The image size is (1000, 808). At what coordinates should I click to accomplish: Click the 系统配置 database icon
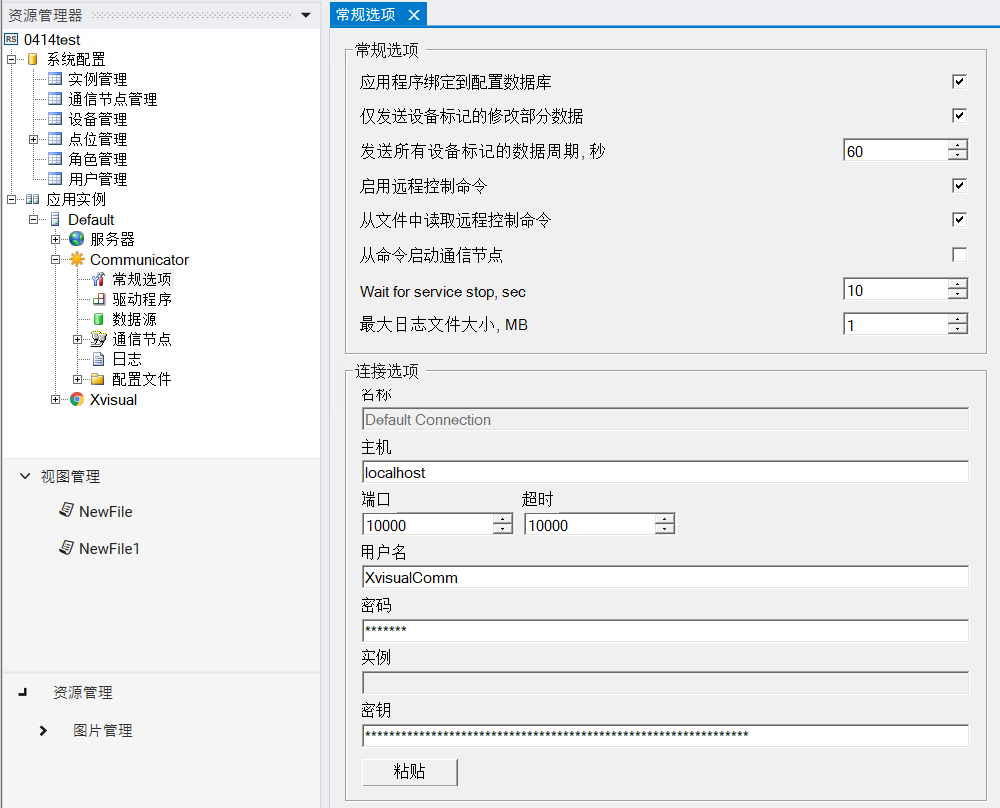pyautogui.click(x=33, y=59)
